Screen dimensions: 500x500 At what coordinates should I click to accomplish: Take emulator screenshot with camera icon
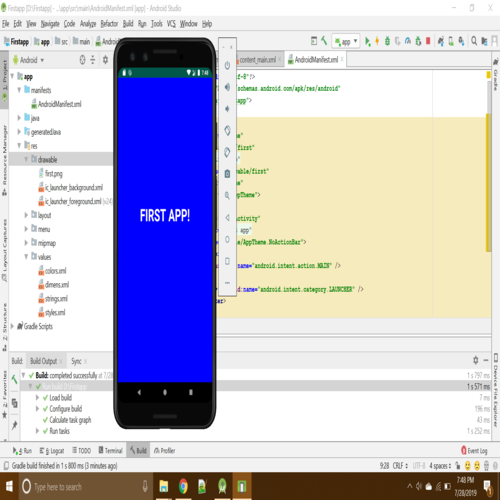click(x=227, y=174)
